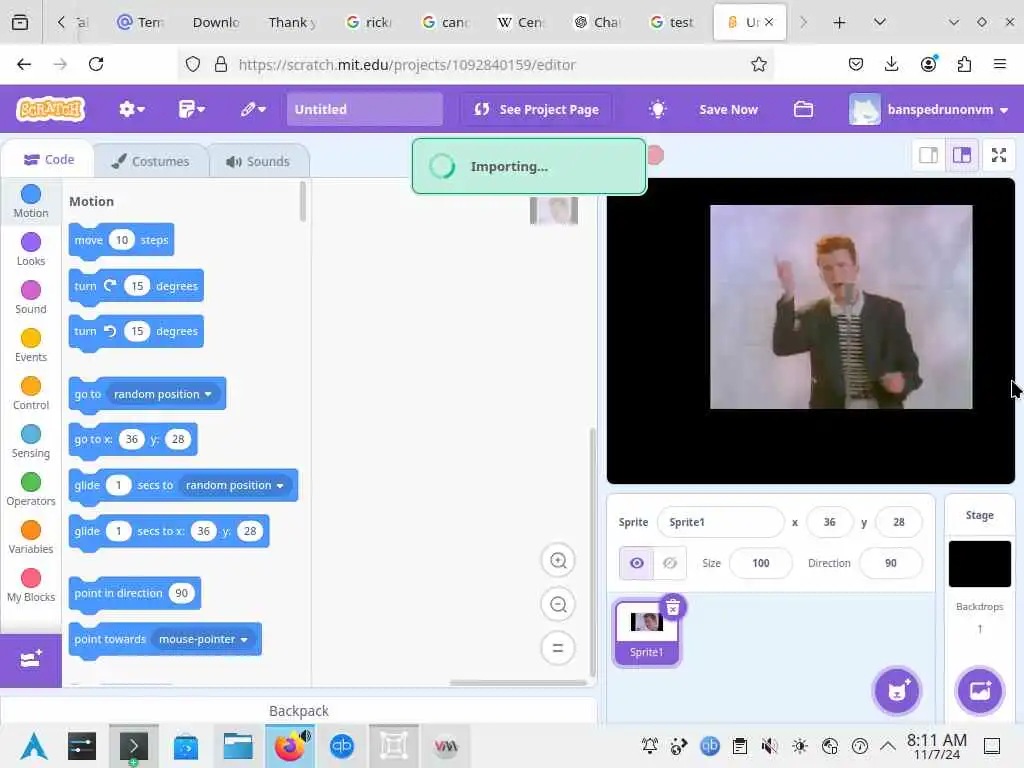Open My Stuff folder icon
This screenshot has height=768, width=1024.
coord(803,109)
